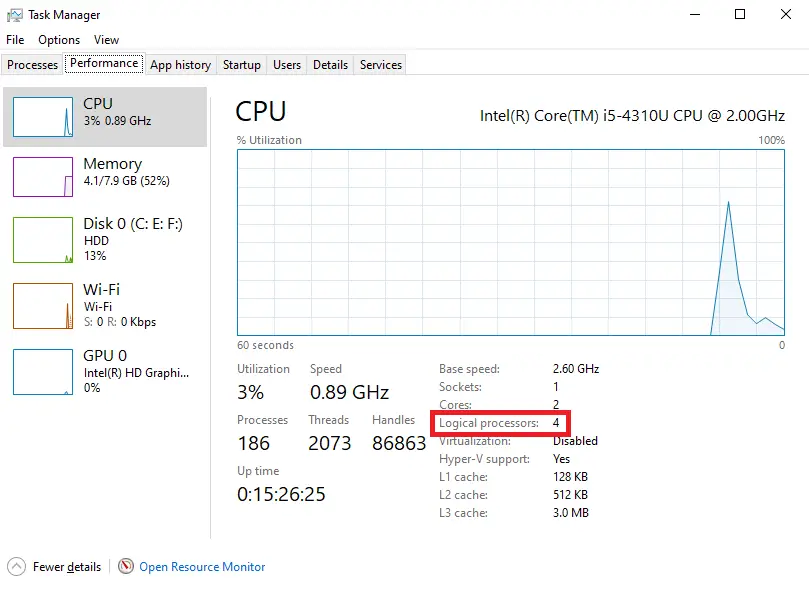Open the View menu
The image size is (809, 591).
[106, 39]
